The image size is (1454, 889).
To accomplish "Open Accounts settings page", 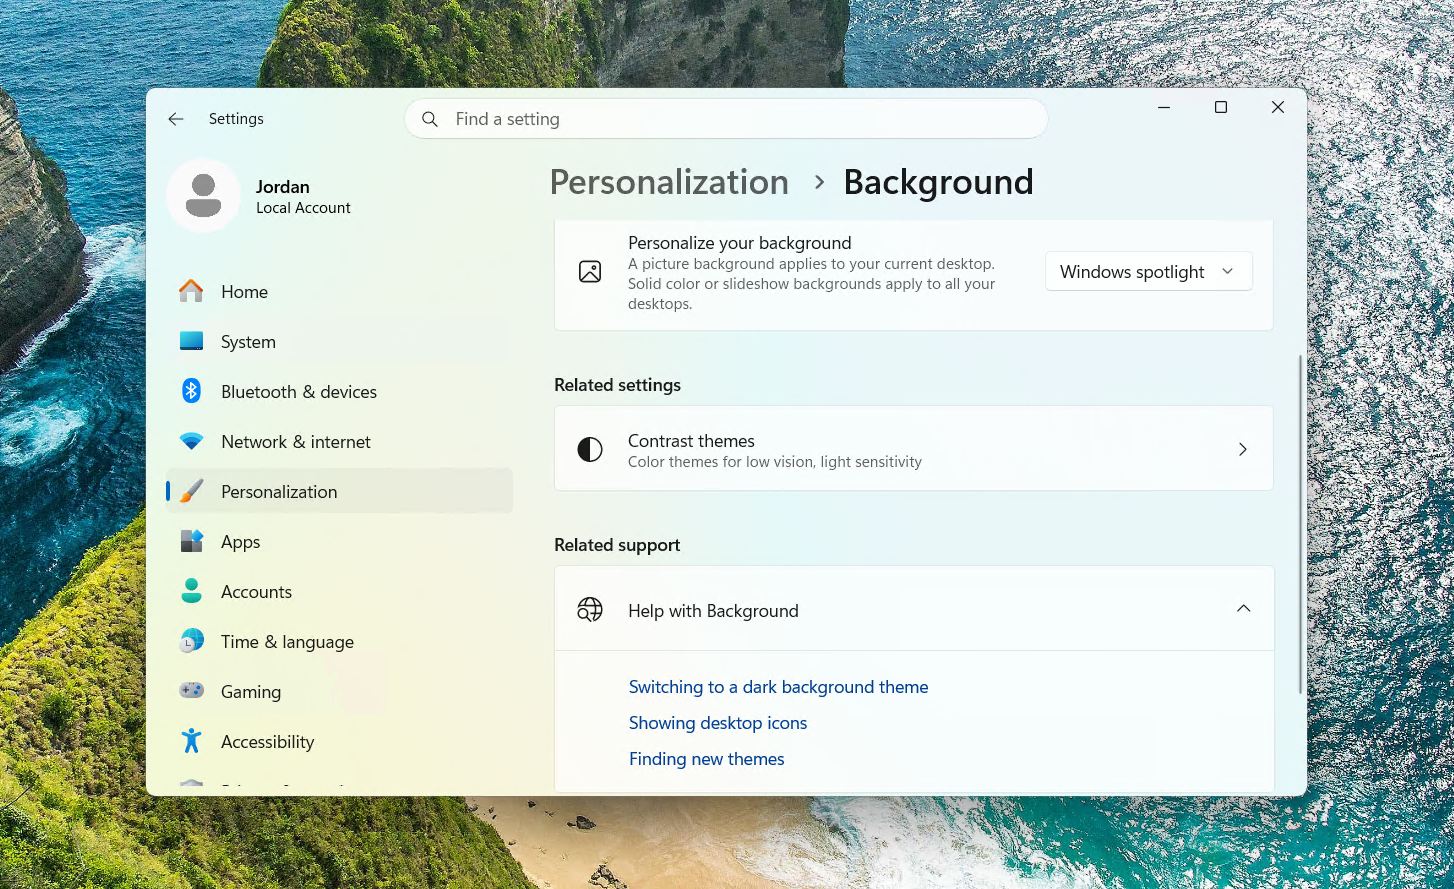I will (339, 591).
